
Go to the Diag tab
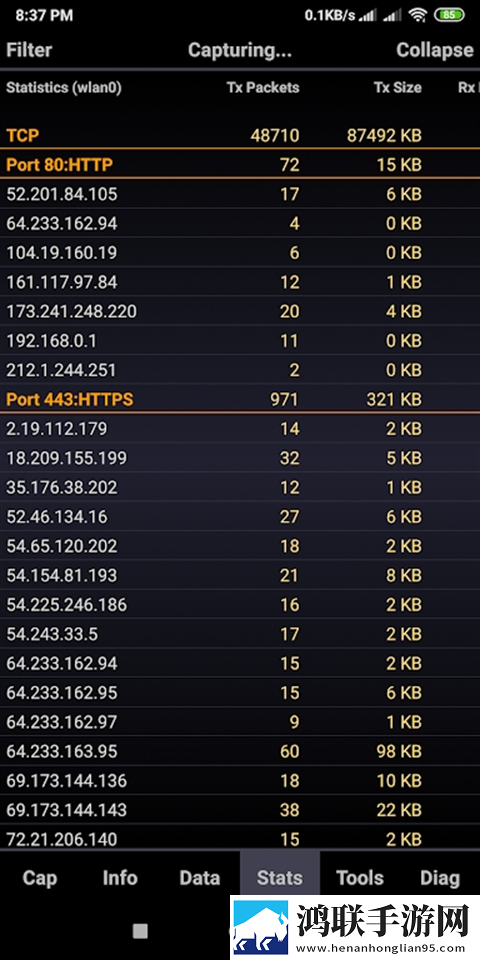pos(440,878)
